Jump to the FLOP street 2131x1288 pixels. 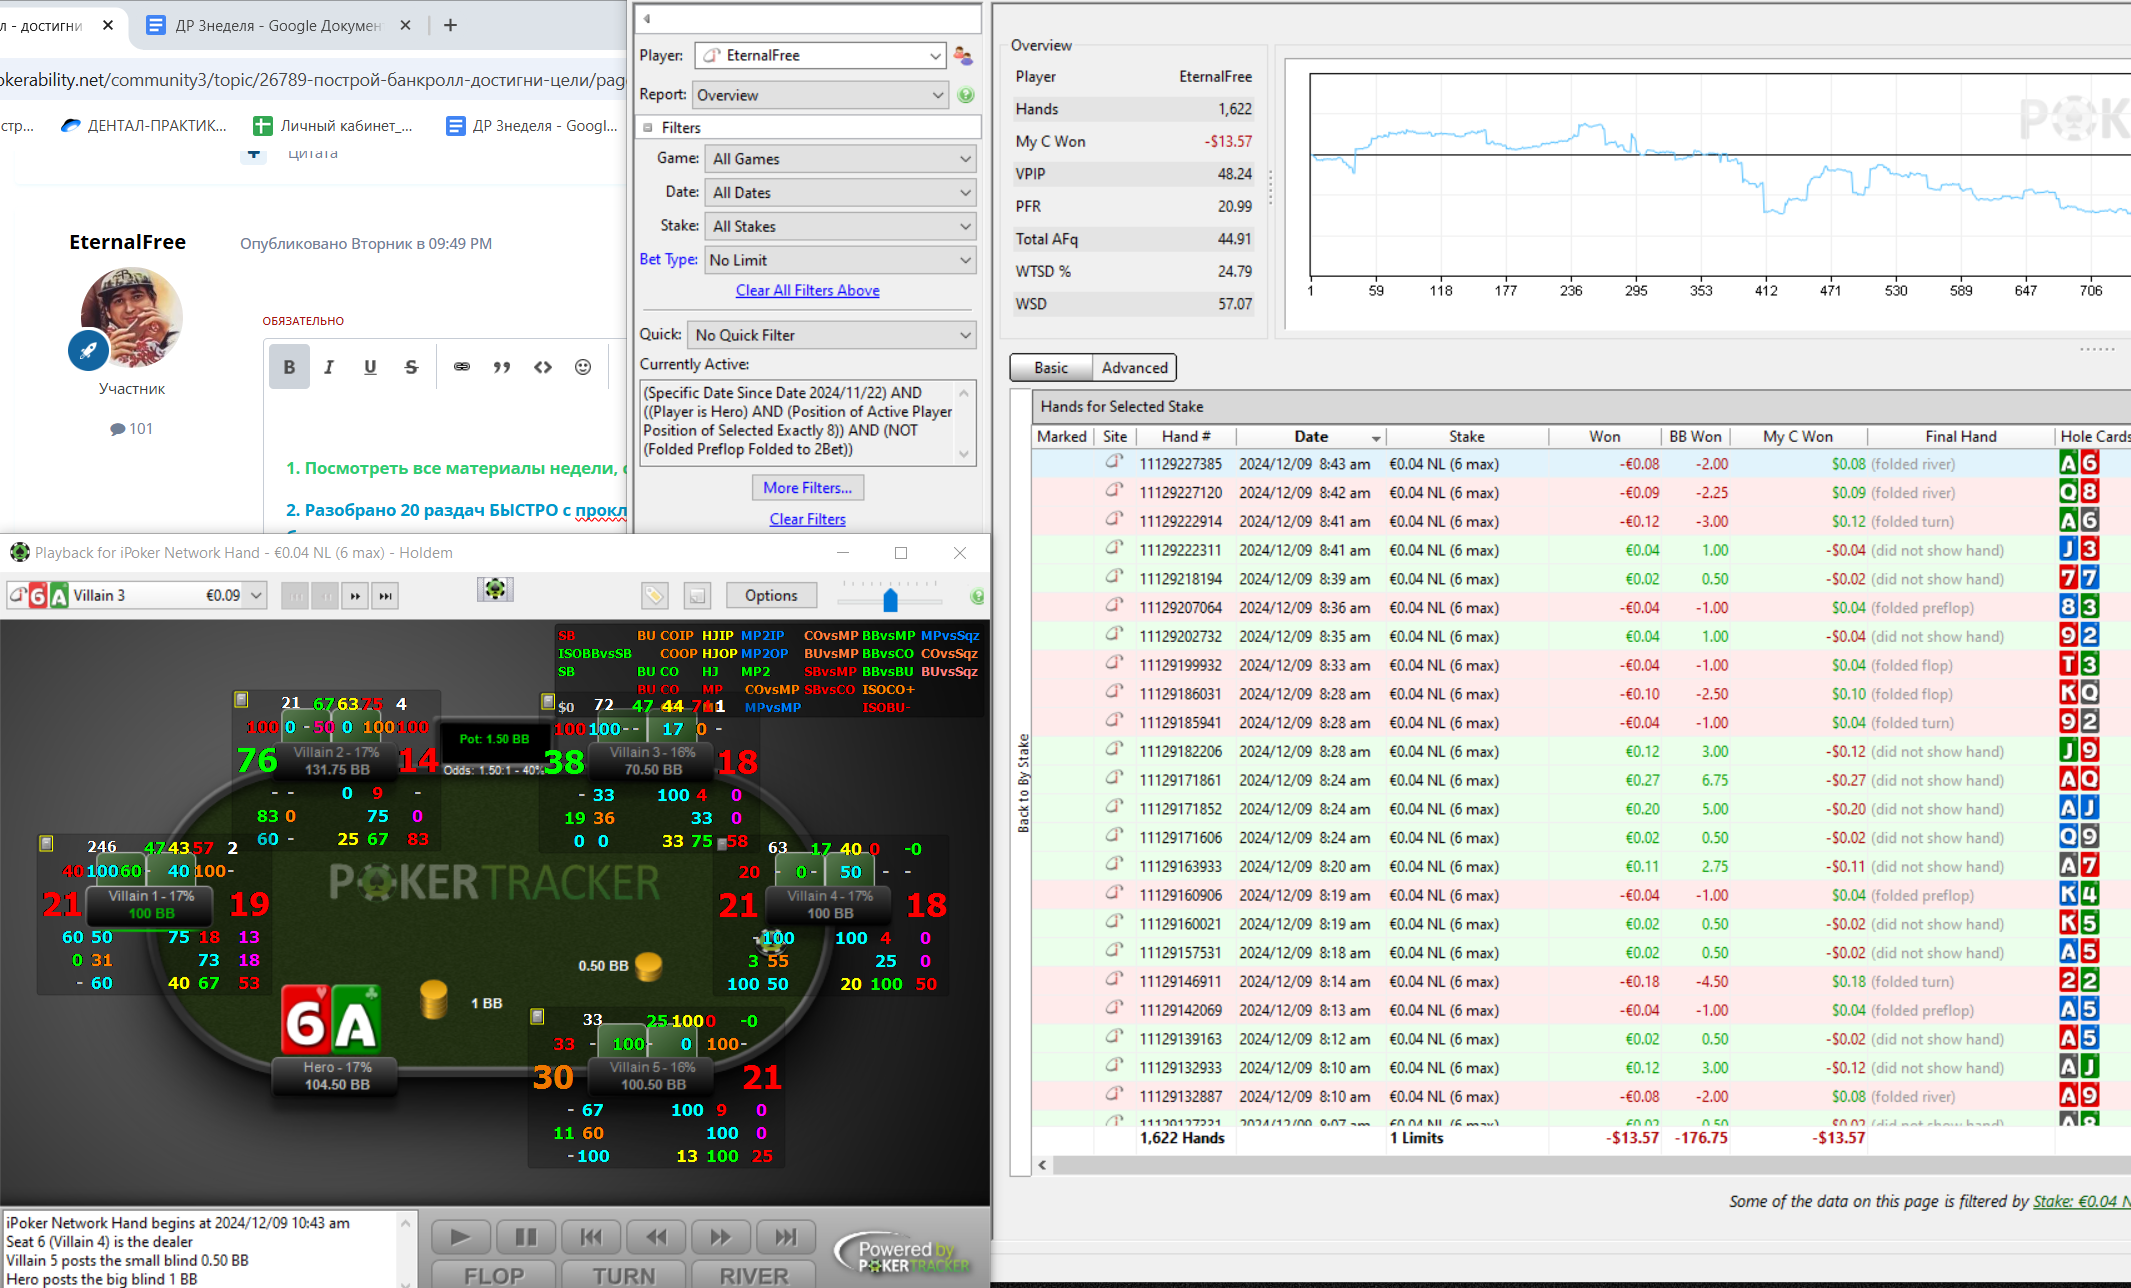[x=494, y=1276]
